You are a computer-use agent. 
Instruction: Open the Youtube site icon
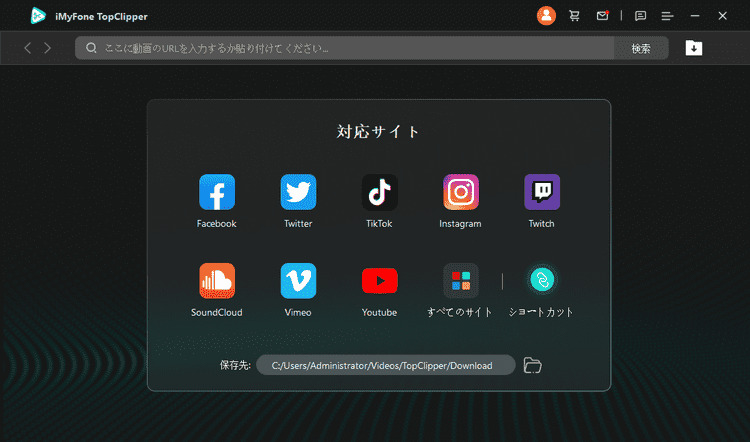[x=379, y=281]
